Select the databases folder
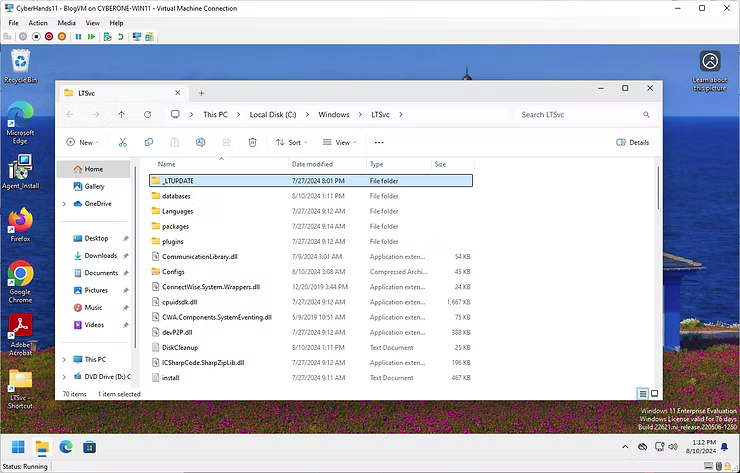The width and height of the screenshot is (740, 473). (x=311, y=196)
